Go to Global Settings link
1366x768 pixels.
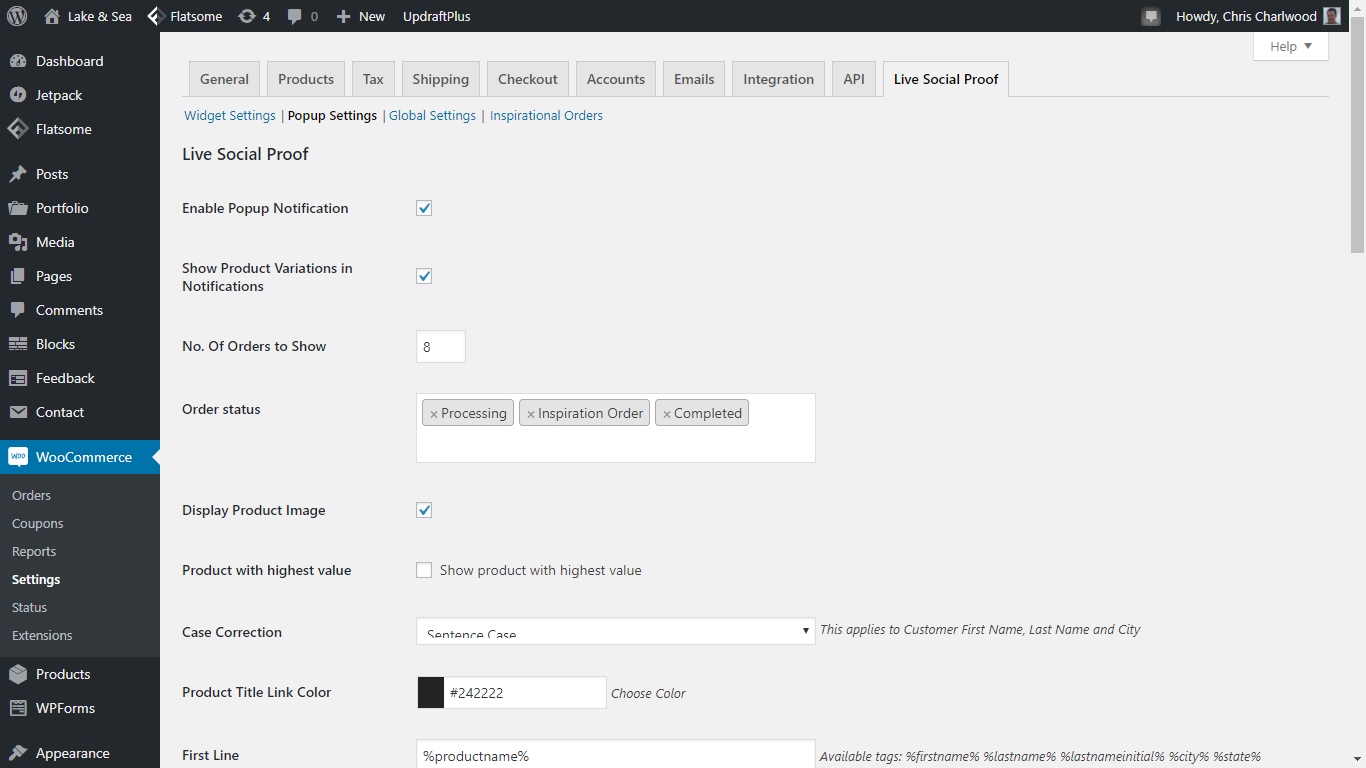point(432,116)
